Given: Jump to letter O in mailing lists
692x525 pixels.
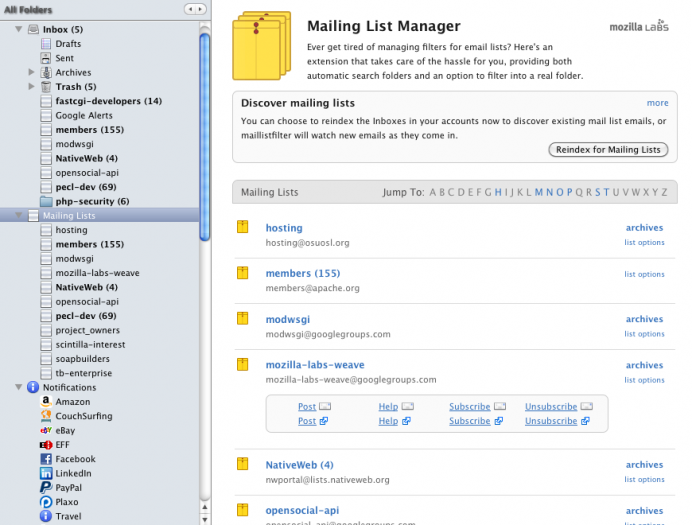Looking at the screenshot, I should [x=560, y=192].
